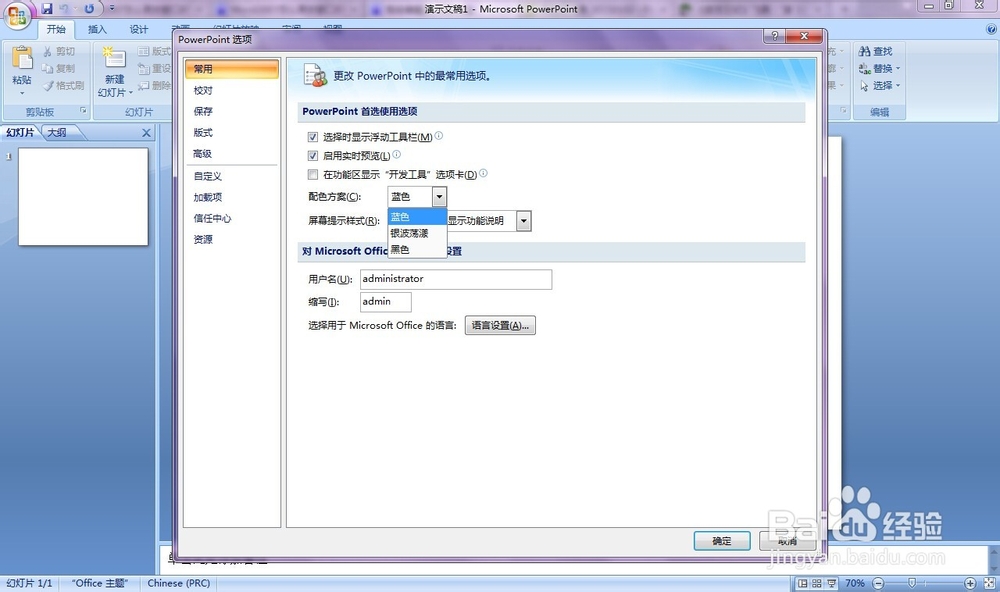This screenshot has height=592, width=1000.
Task: Click the Redo icon in Quick Access Toolbar
Action: (88, 7)
